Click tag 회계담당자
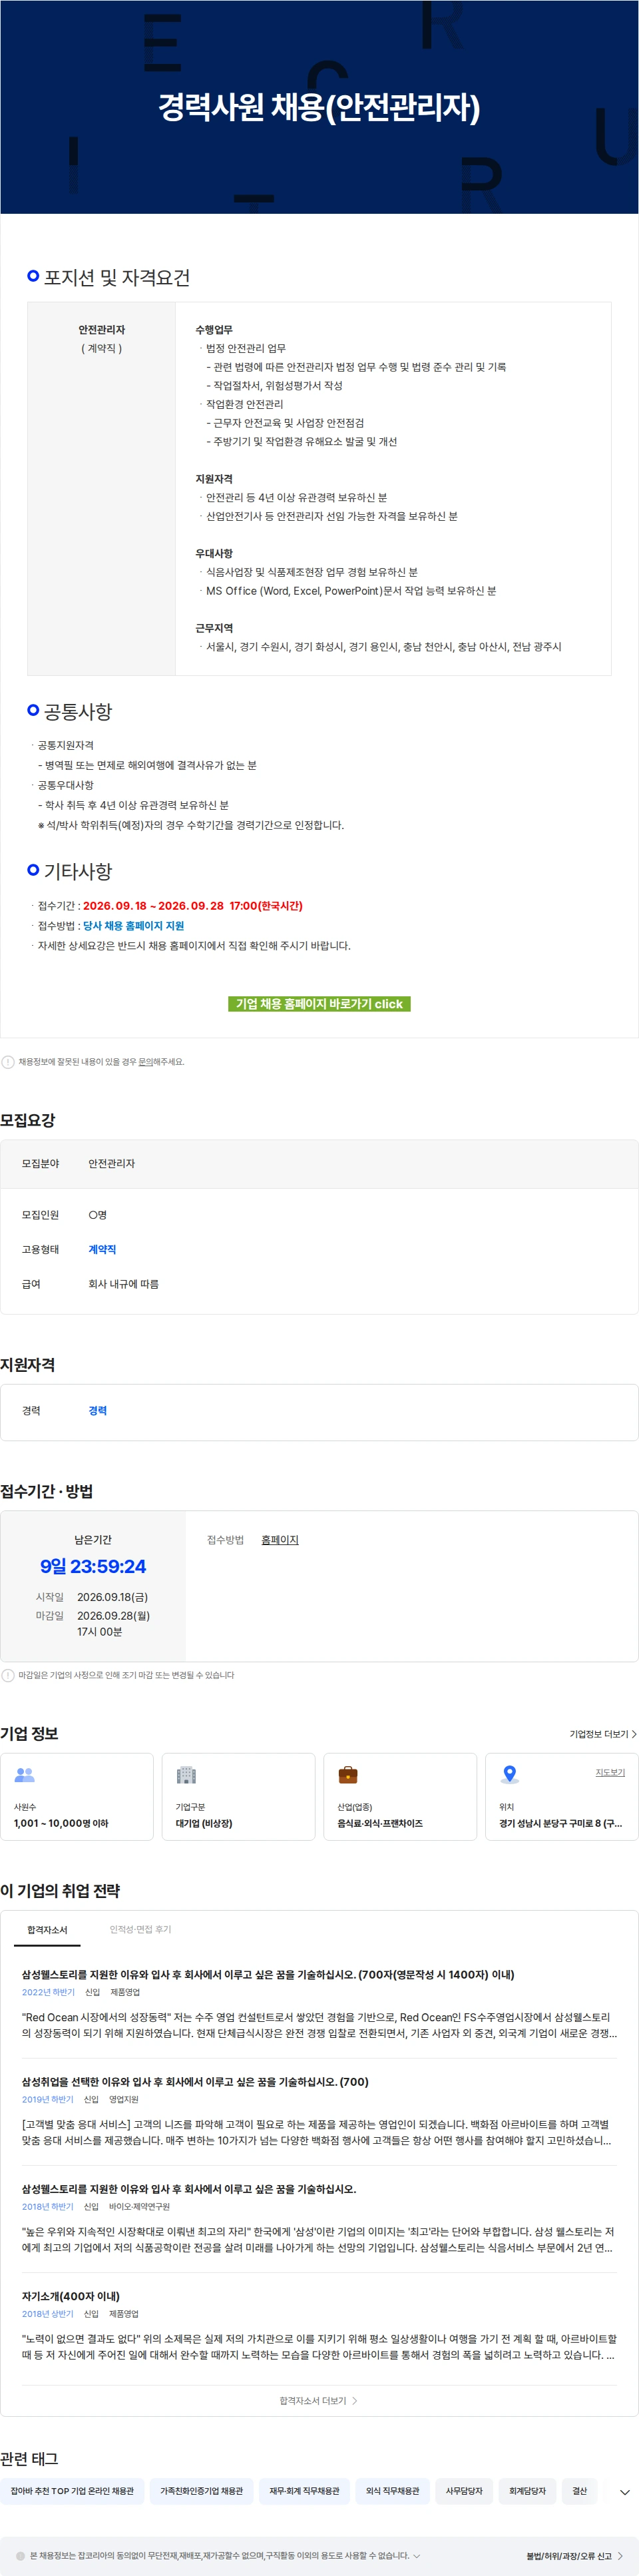This screenshot has height=2576, width=639. tap(527, 2491)
